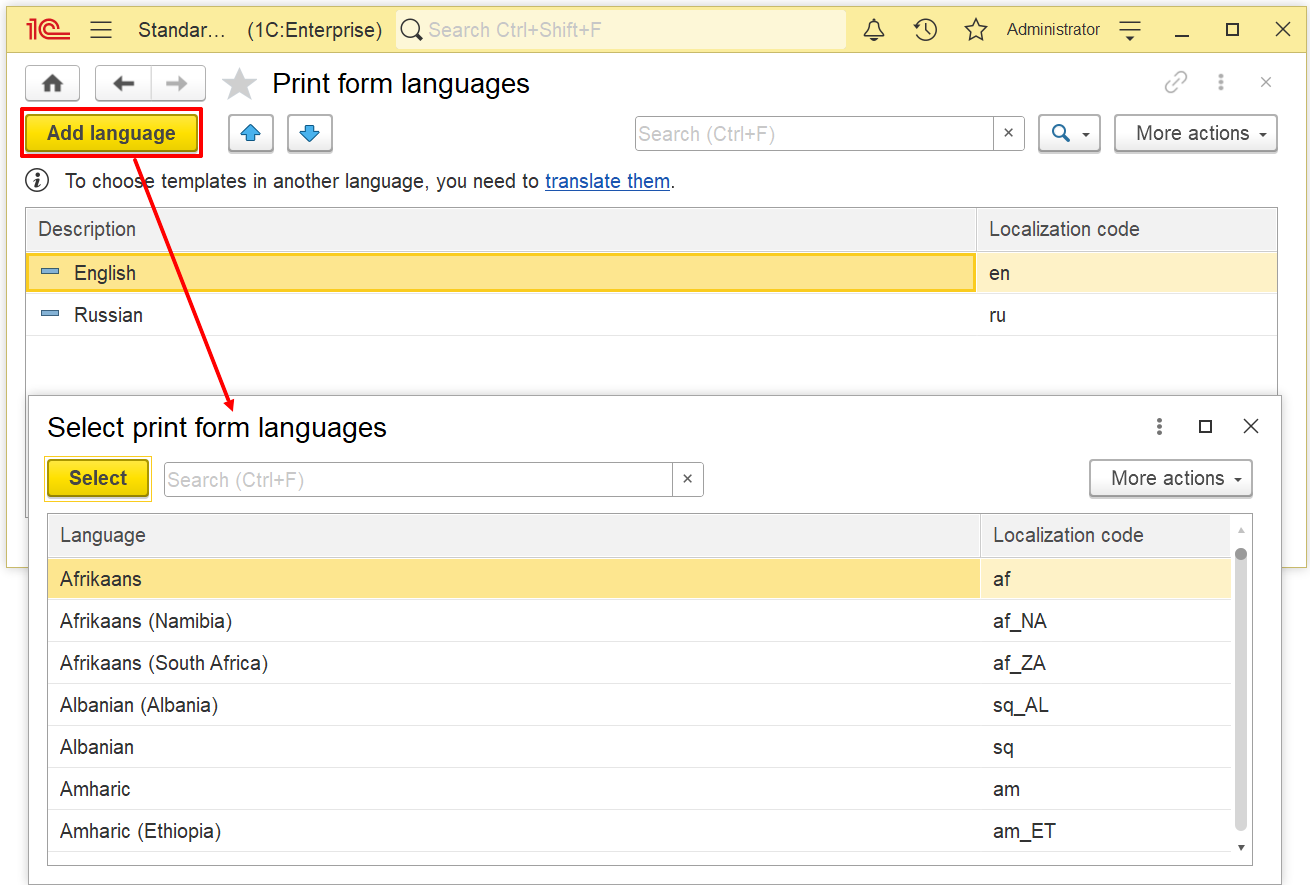Open the history clock icon
The image size is (1310, 885).
coord(925,30)
